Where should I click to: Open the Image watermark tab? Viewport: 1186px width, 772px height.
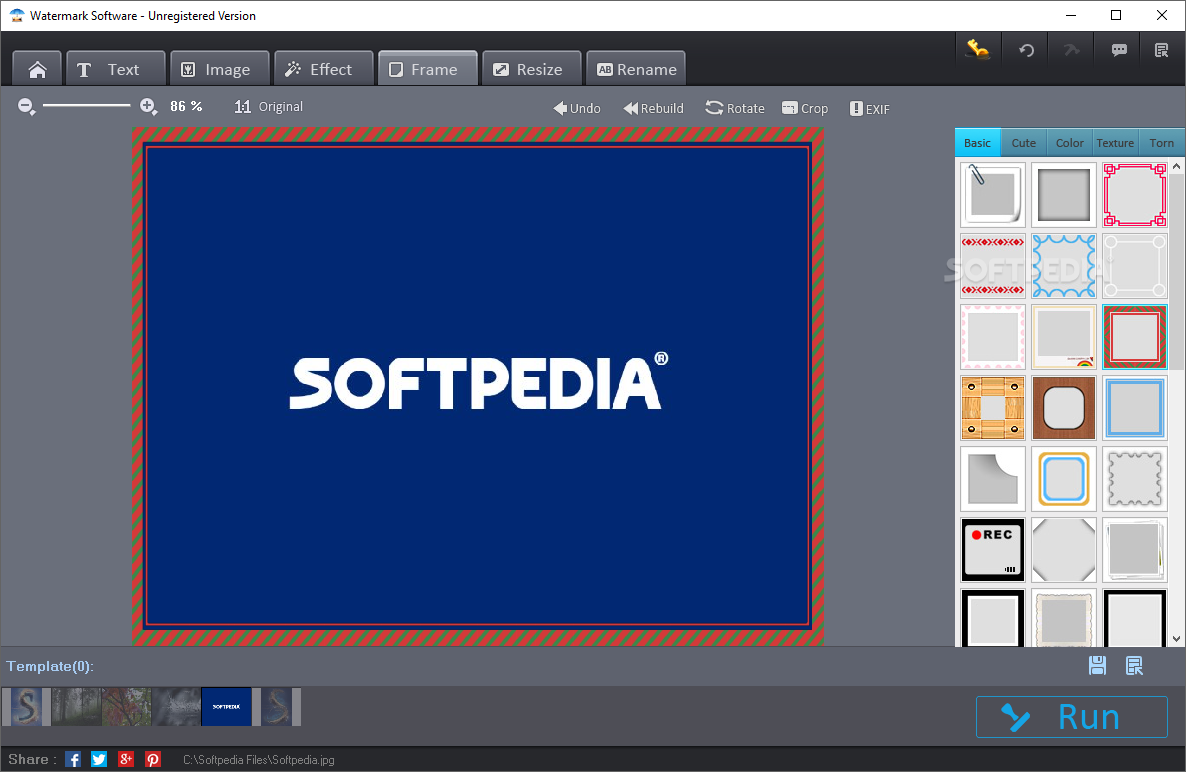point(220,69)
